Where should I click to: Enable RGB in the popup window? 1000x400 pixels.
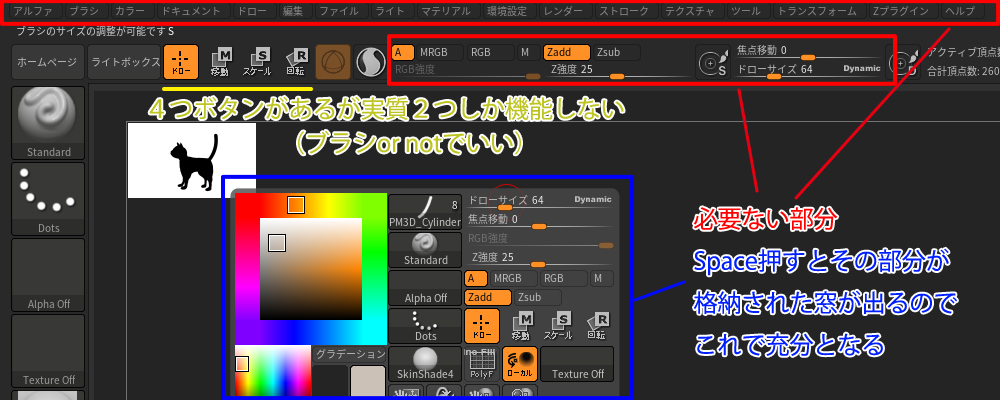[564, 278]
